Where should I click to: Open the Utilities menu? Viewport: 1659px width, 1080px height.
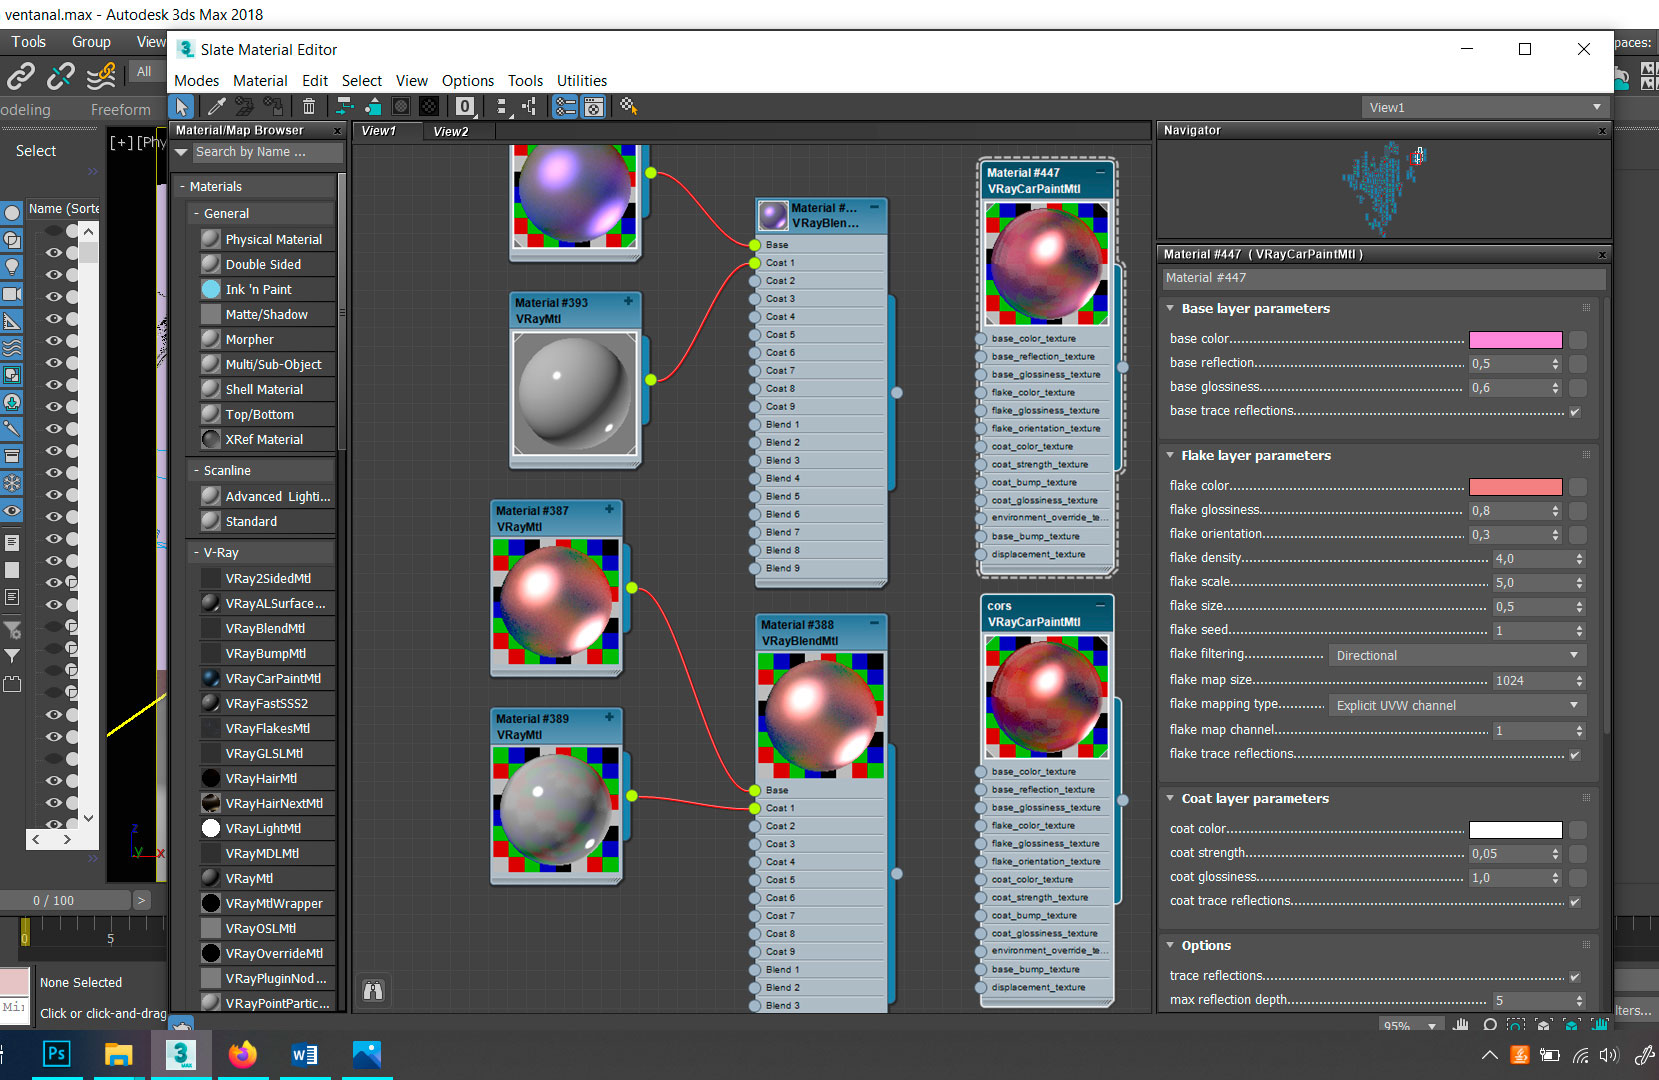(x=581, y=81)
